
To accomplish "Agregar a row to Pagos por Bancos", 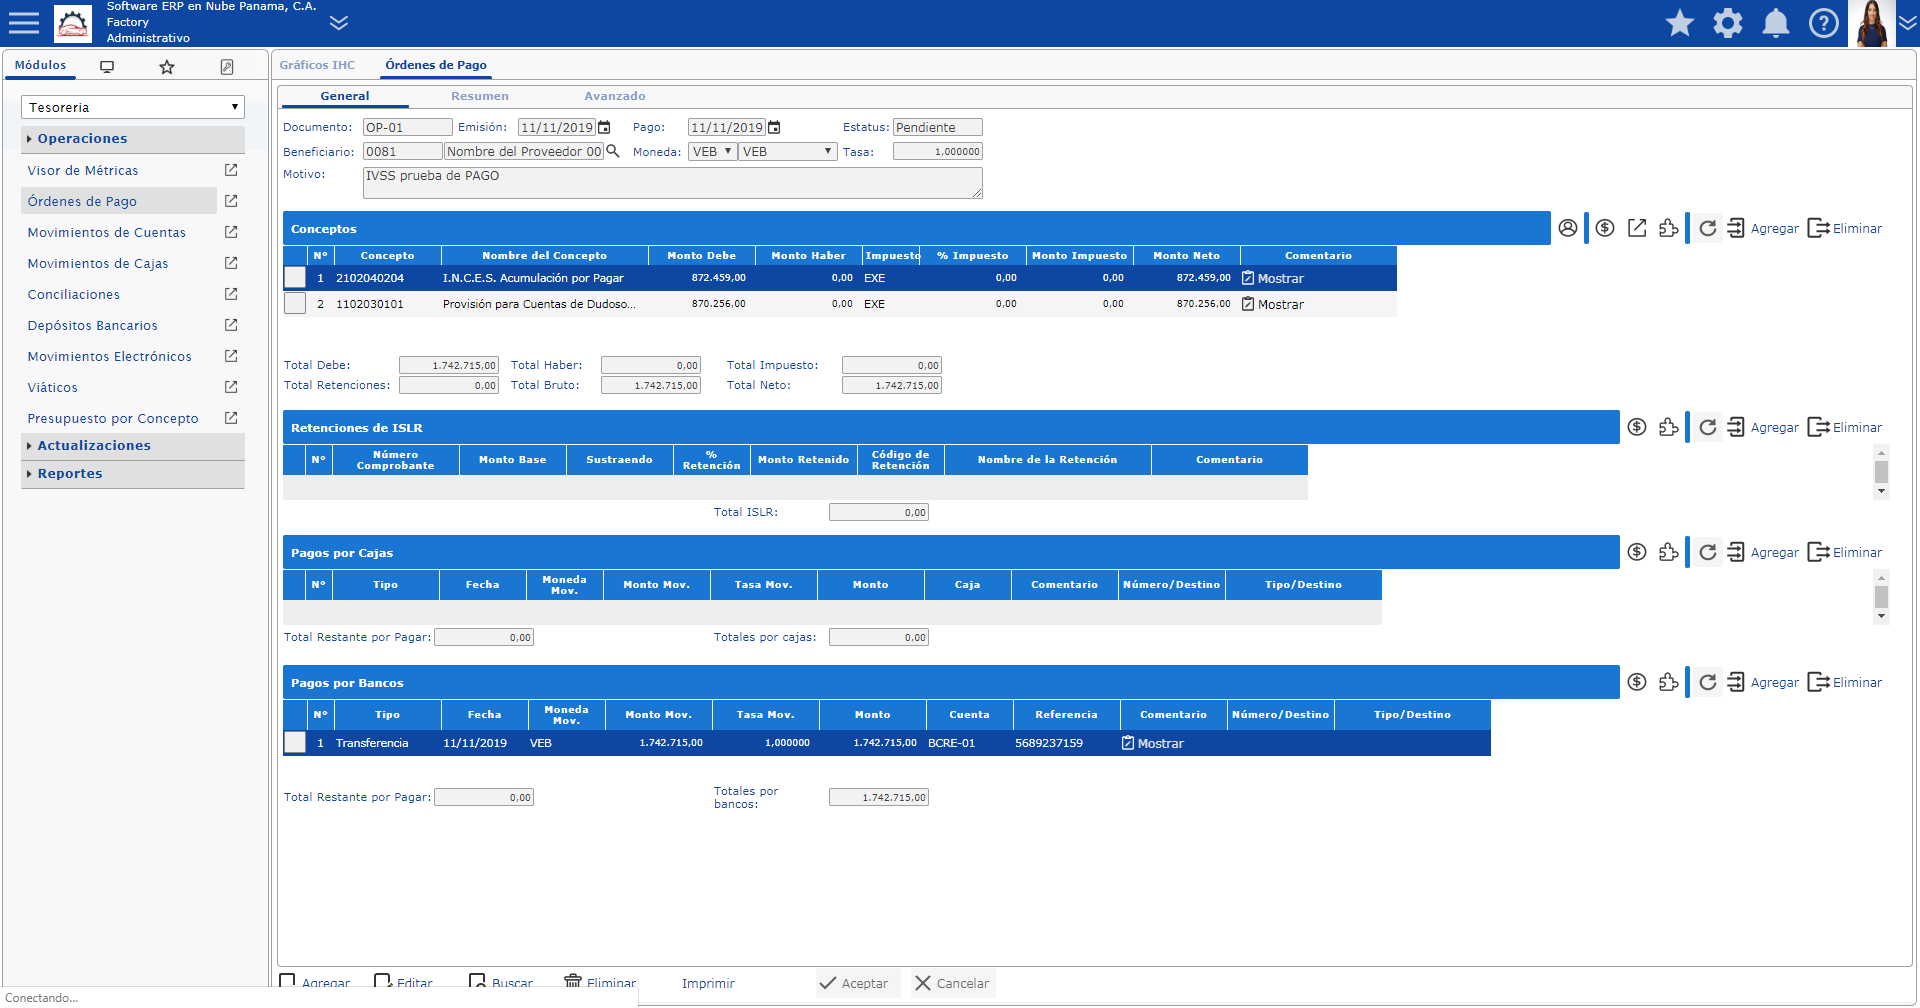I will point(1763,682).
